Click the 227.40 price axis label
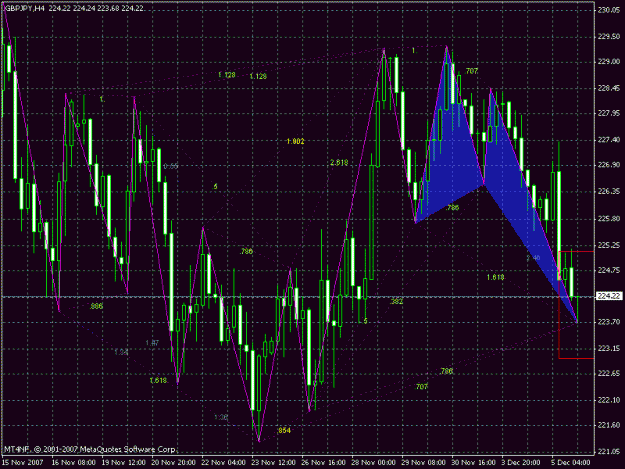 [x=609, y=140]
